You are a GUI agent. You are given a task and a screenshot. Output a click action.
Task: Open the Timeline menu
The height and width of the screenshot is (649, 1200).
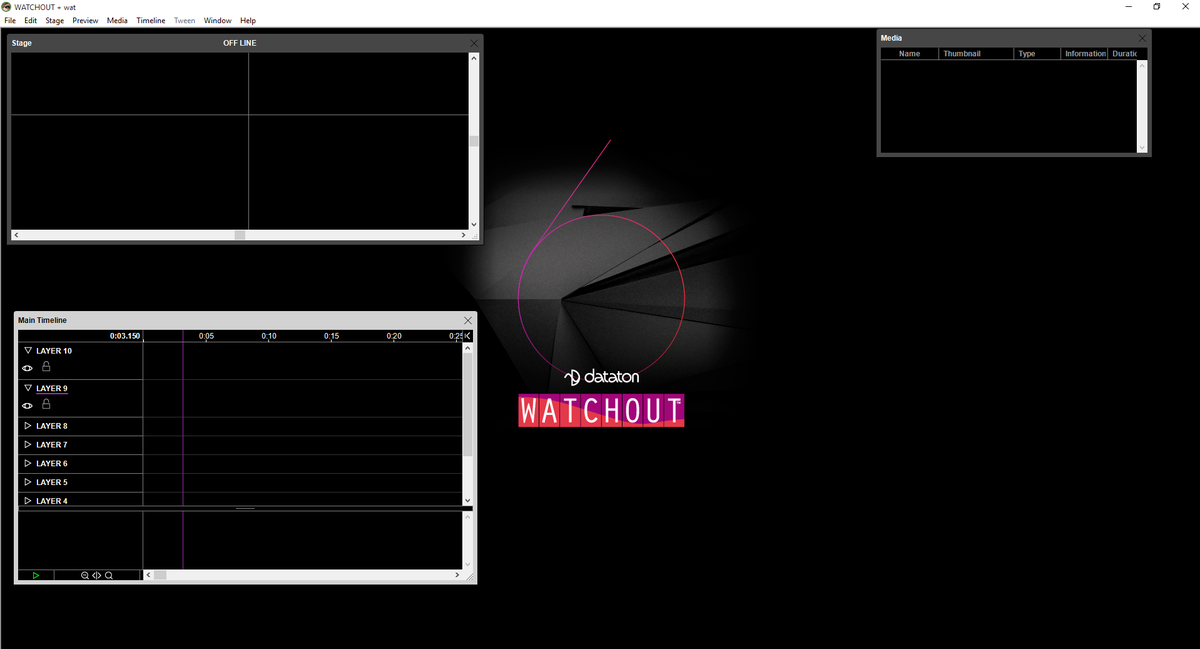click(151, 20)
